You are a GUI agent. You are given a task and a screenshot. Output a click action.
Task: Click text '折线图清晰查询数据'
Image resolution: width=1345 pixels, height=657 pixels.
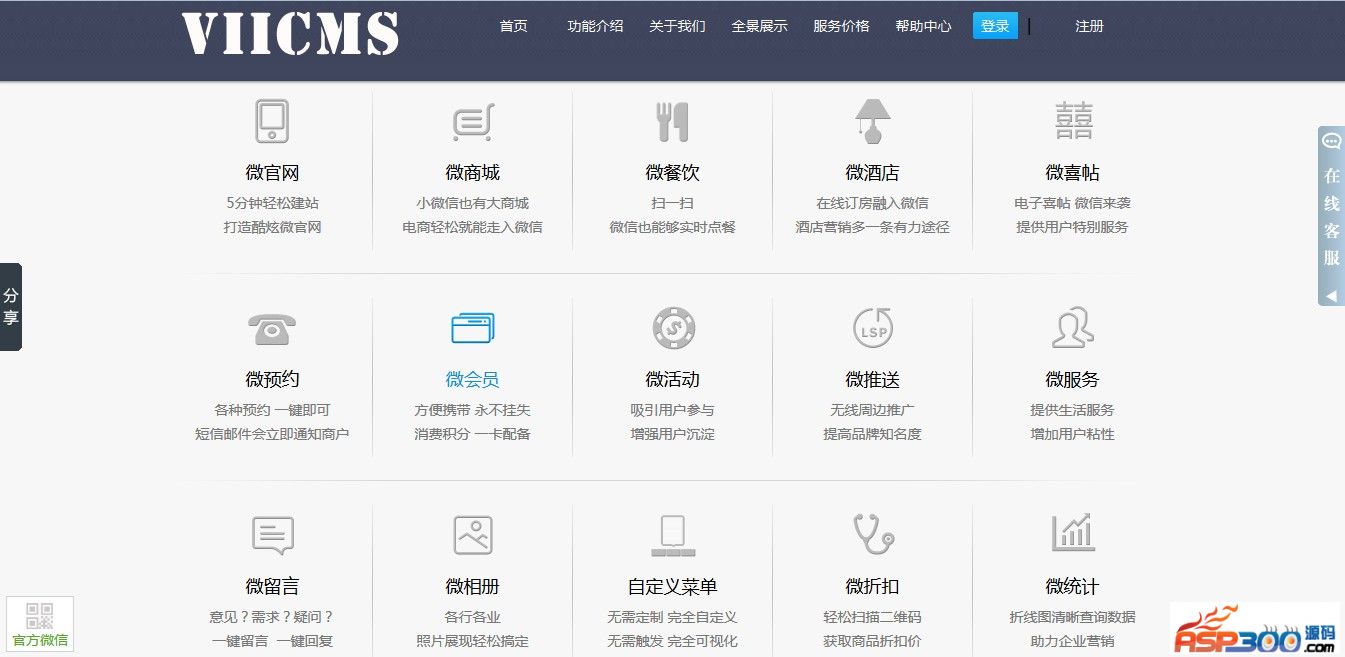[x=1072, y=617]
